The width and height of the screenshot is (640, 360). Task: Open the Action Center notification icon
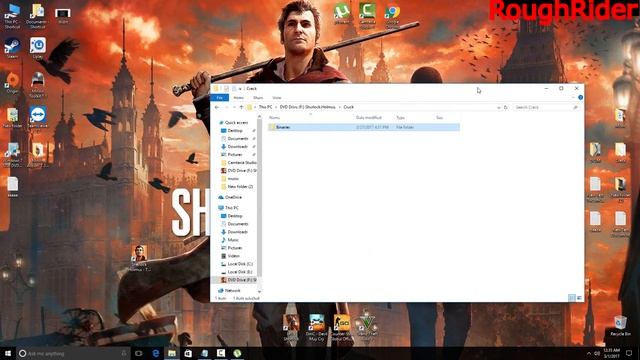click(x=629, y=353)
